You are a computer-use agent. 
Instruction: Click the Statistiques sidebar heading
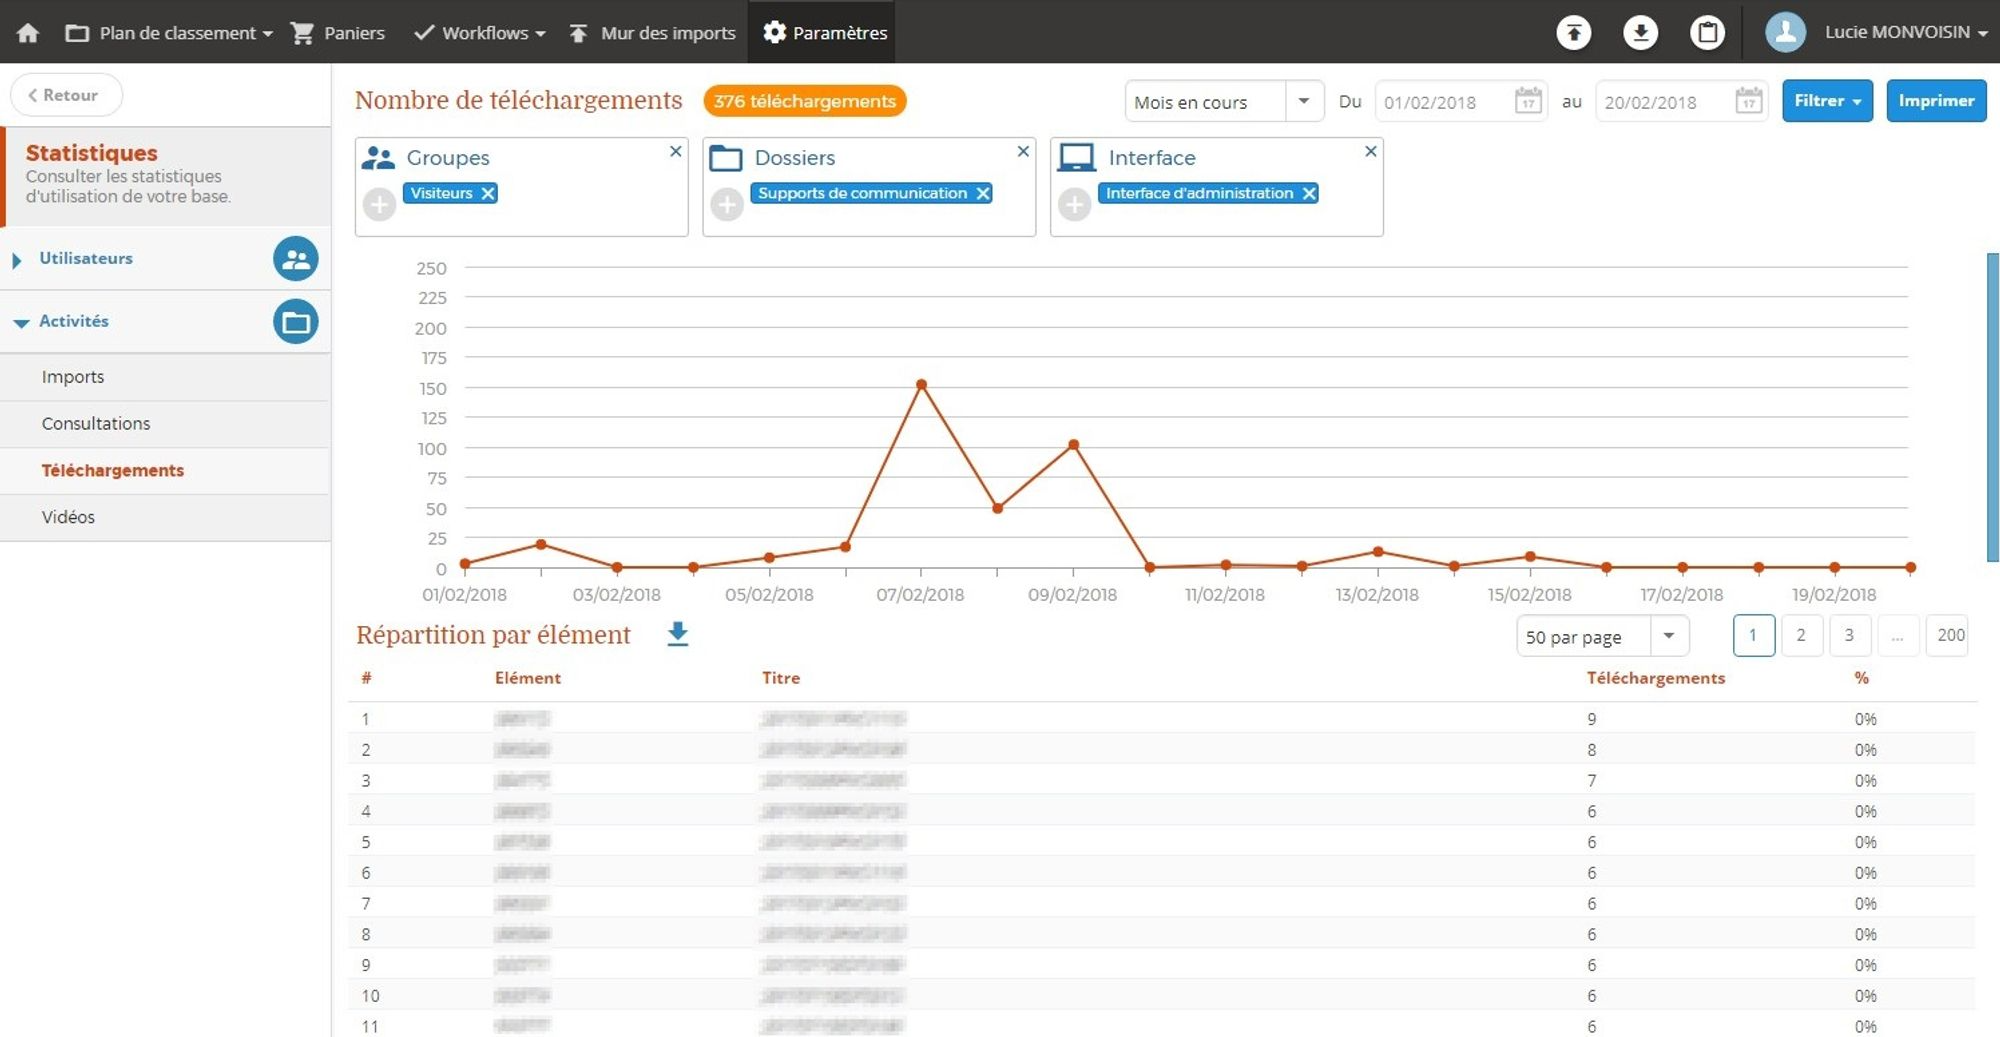[92, 153]
